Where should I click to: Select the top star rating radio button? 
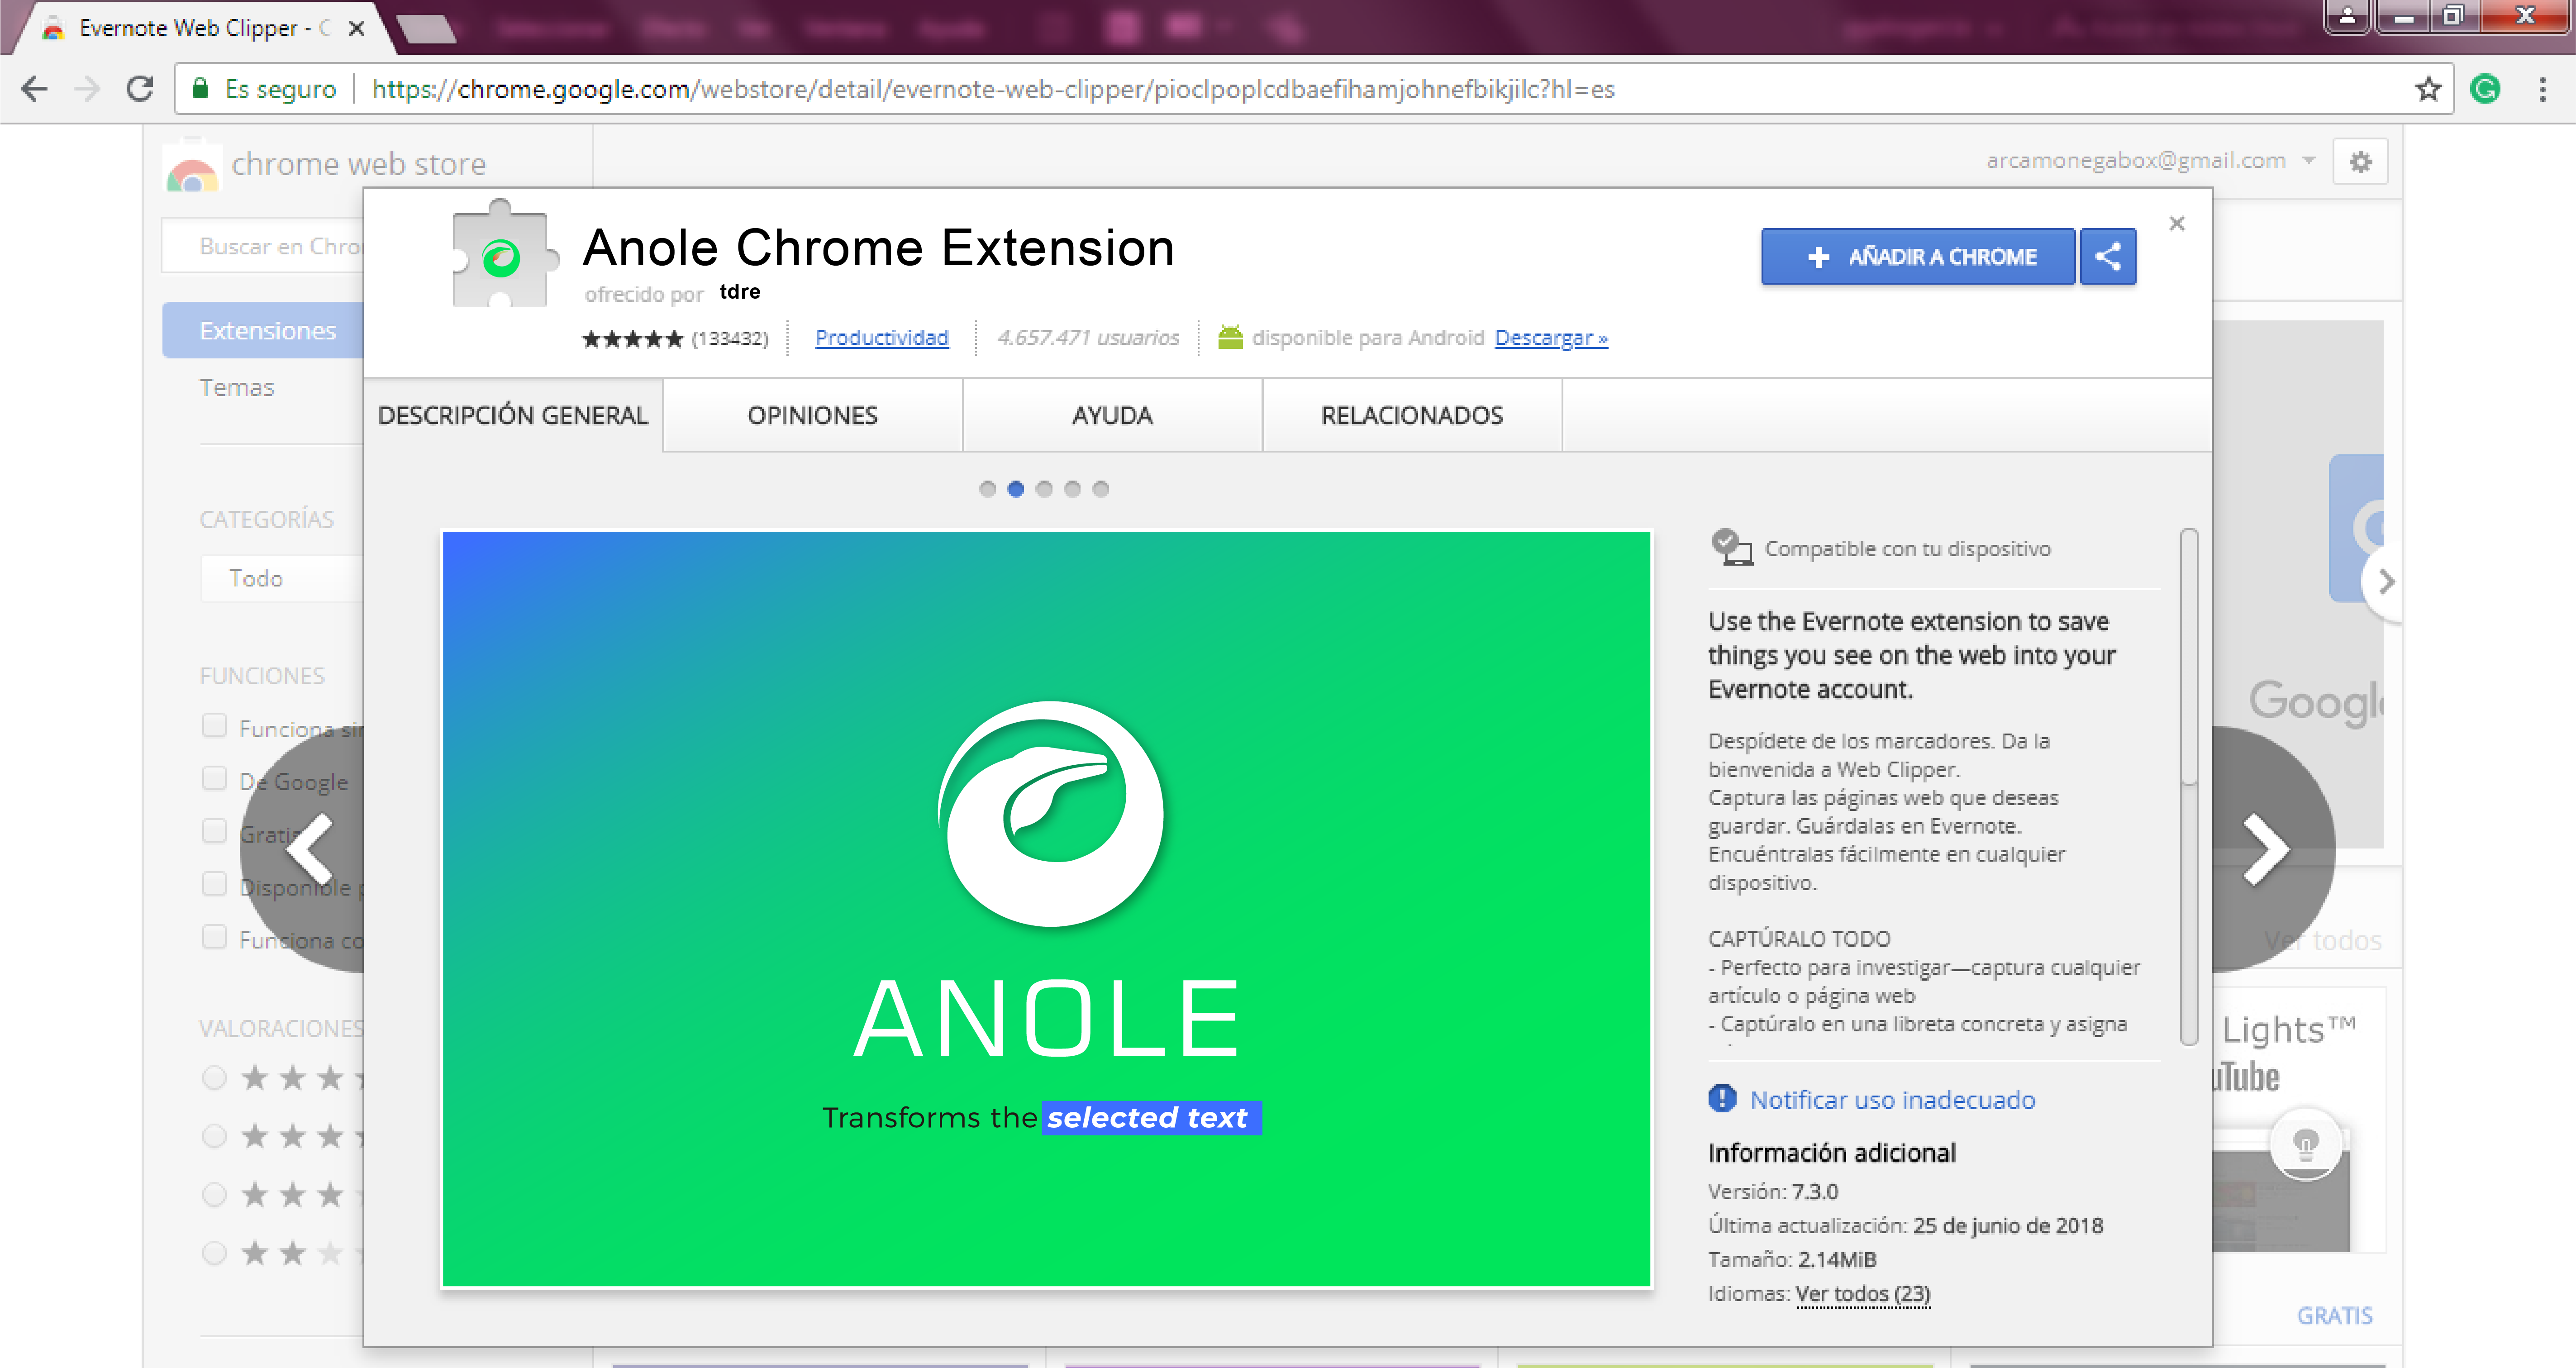click(214, 1078)
